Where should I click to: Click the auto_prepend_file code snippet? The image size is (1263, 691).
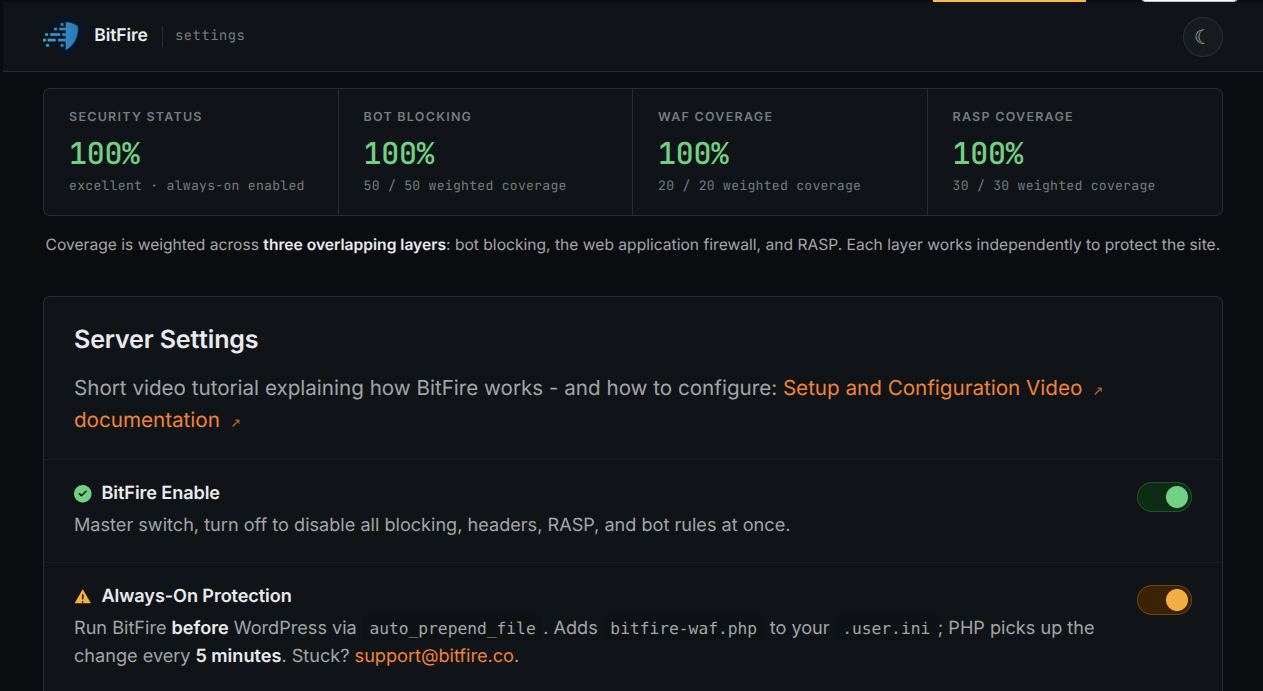[452, 629]
